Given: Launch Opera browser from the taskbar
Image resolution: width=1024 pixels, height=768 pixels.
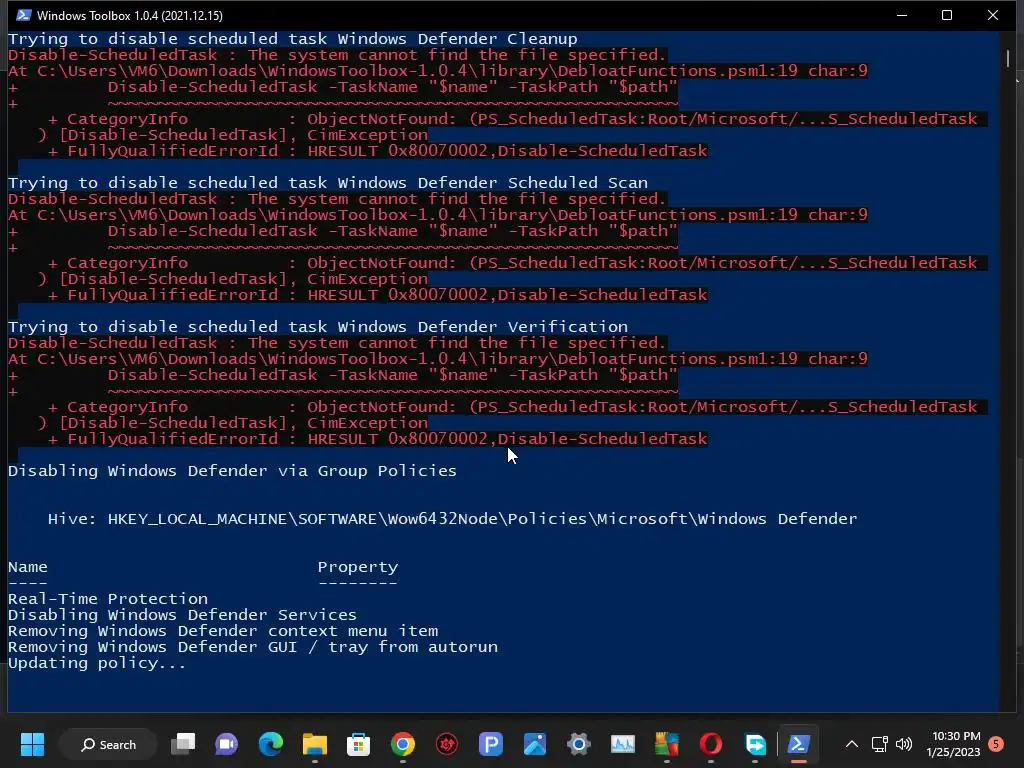Looking at the screenshot, I should [711, 744].
